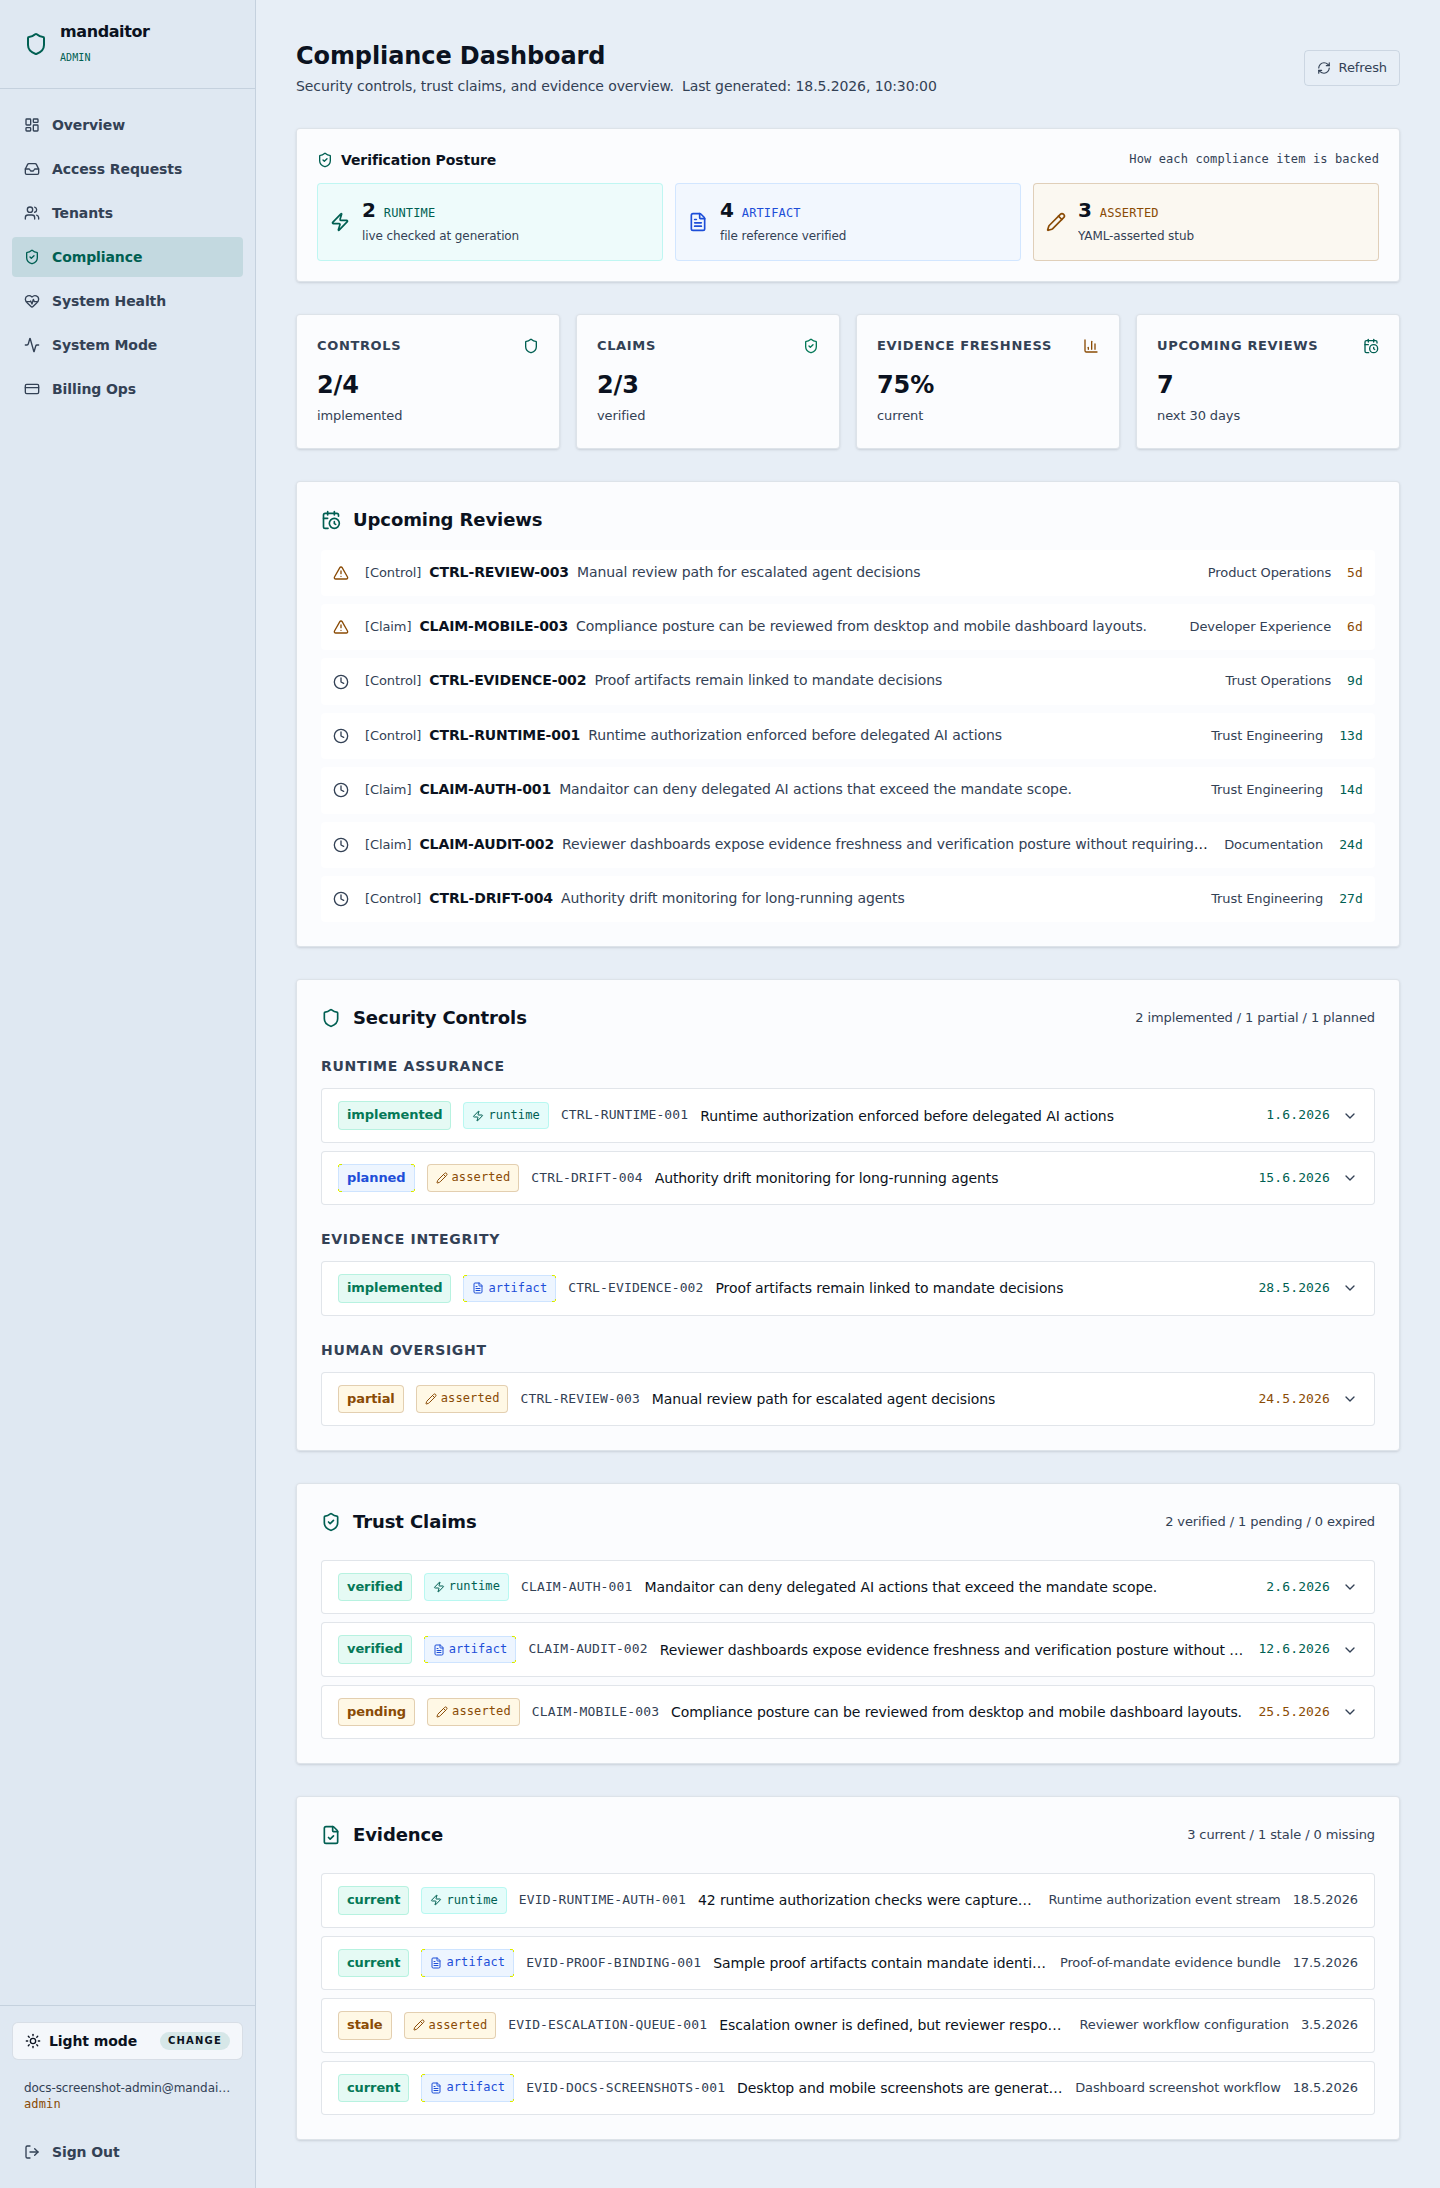
Task: Click the shield icon on CONTROLS card
Action: [531, 346]
